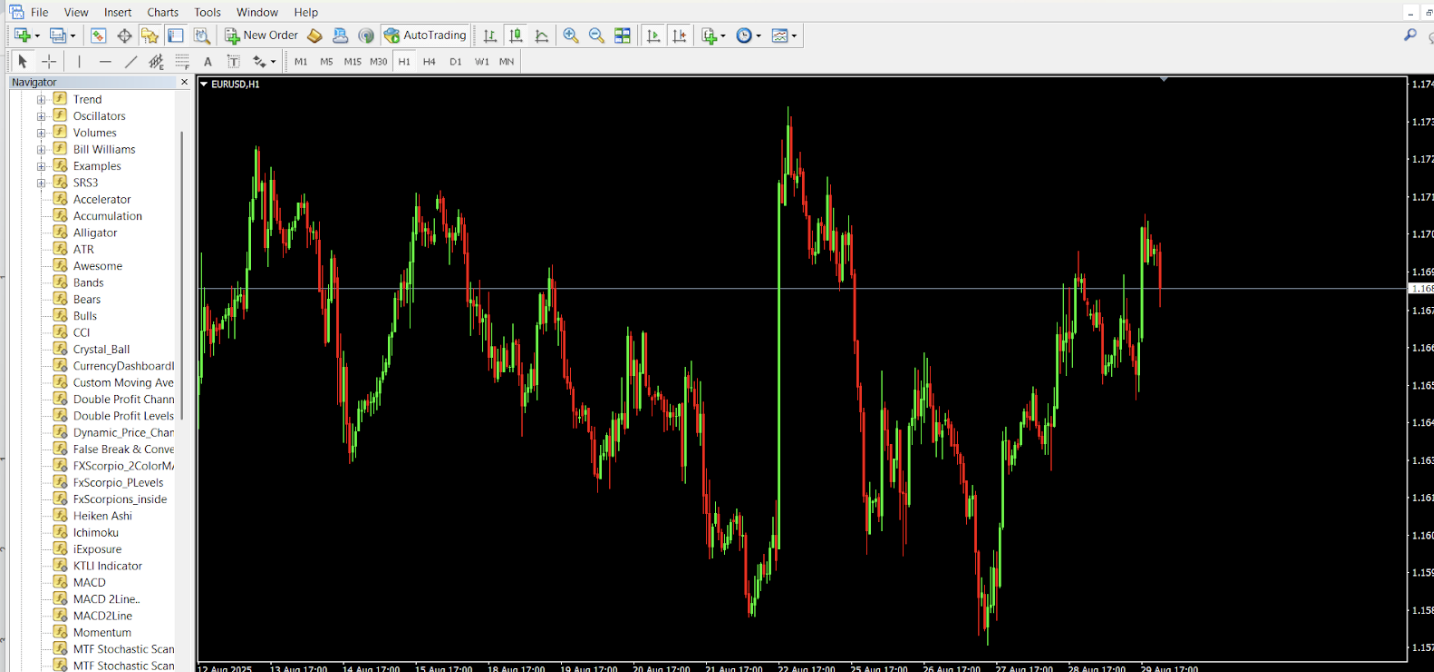The image size is (1434, 672).
Task: Open the chart Templates dropdown arrow
Action: pyautogui.click(x=795, y=36)
